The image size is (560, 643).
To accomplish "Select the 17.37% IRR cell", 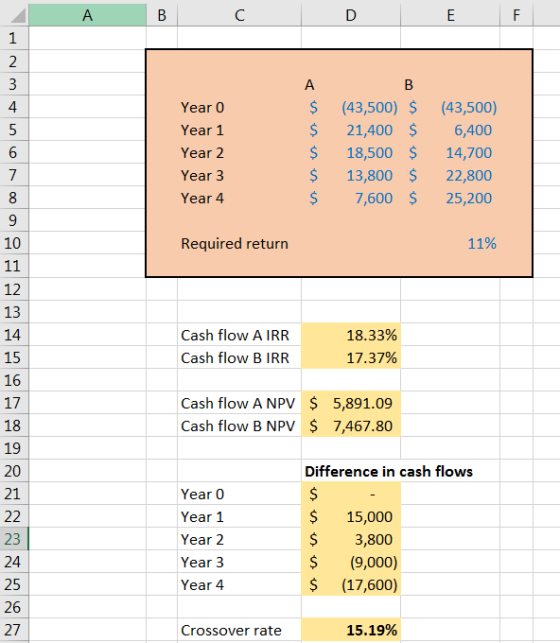I will coord(351,358).
